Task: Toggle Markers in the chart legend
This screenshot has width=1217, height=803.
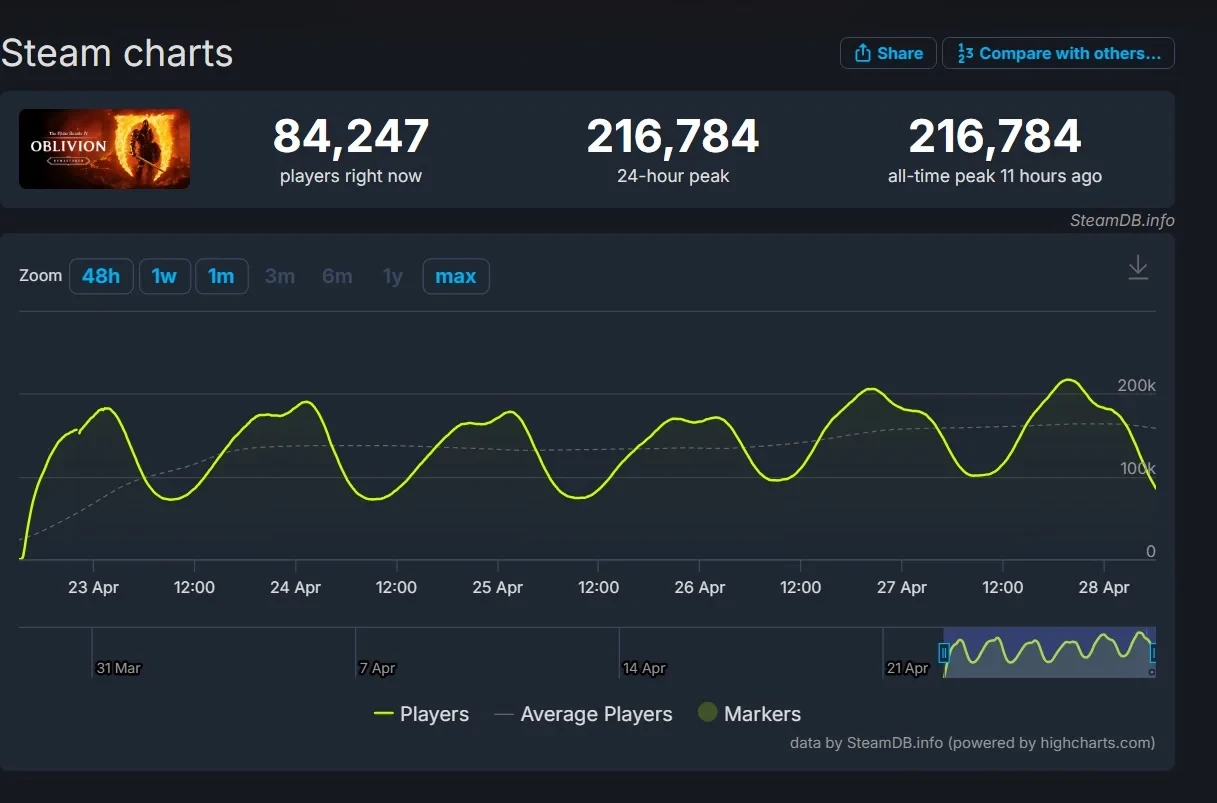Action: pyautogui.click(x=750, y=714)
